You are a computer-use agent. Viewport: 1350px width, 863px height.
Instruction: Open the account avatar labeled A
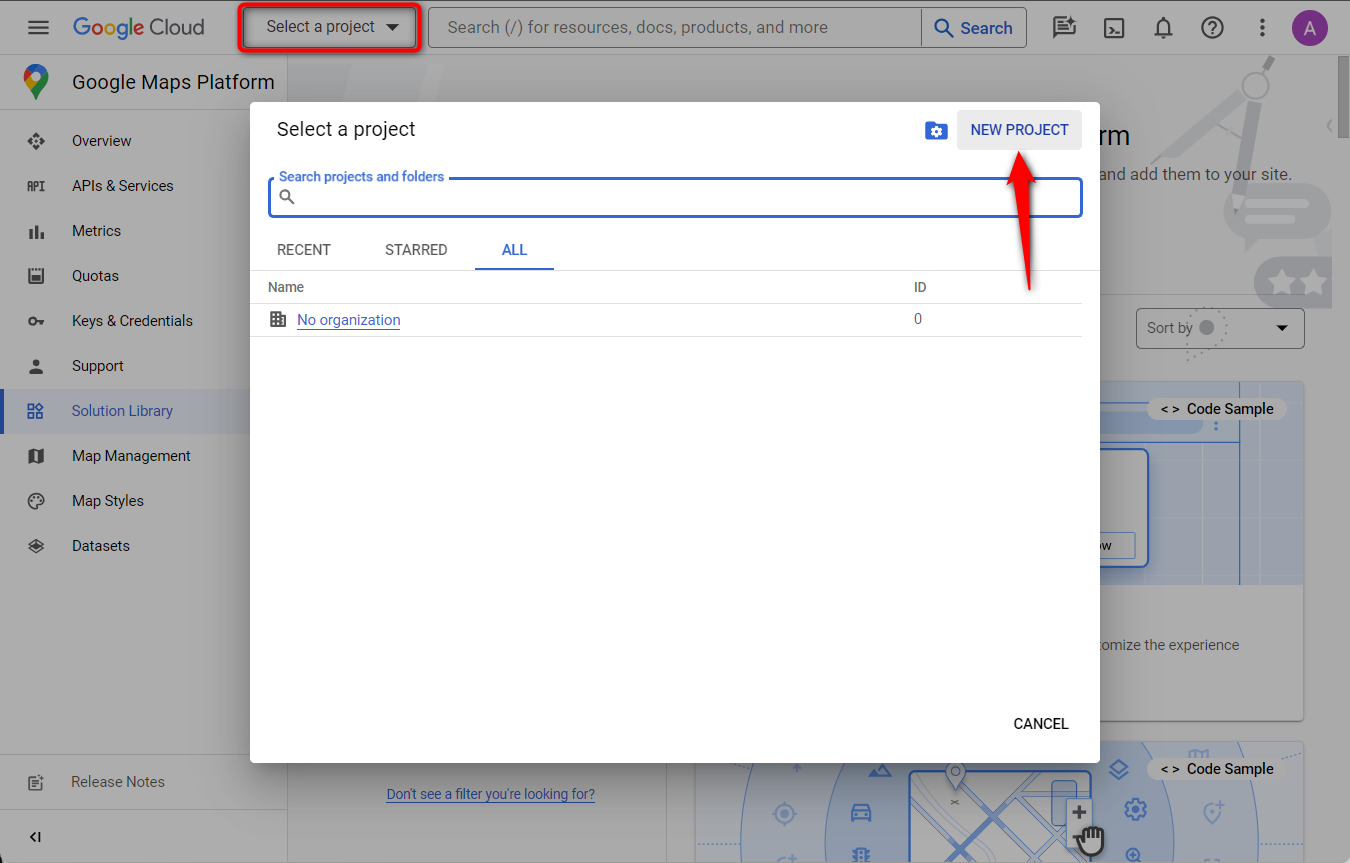pos(1310,28)
